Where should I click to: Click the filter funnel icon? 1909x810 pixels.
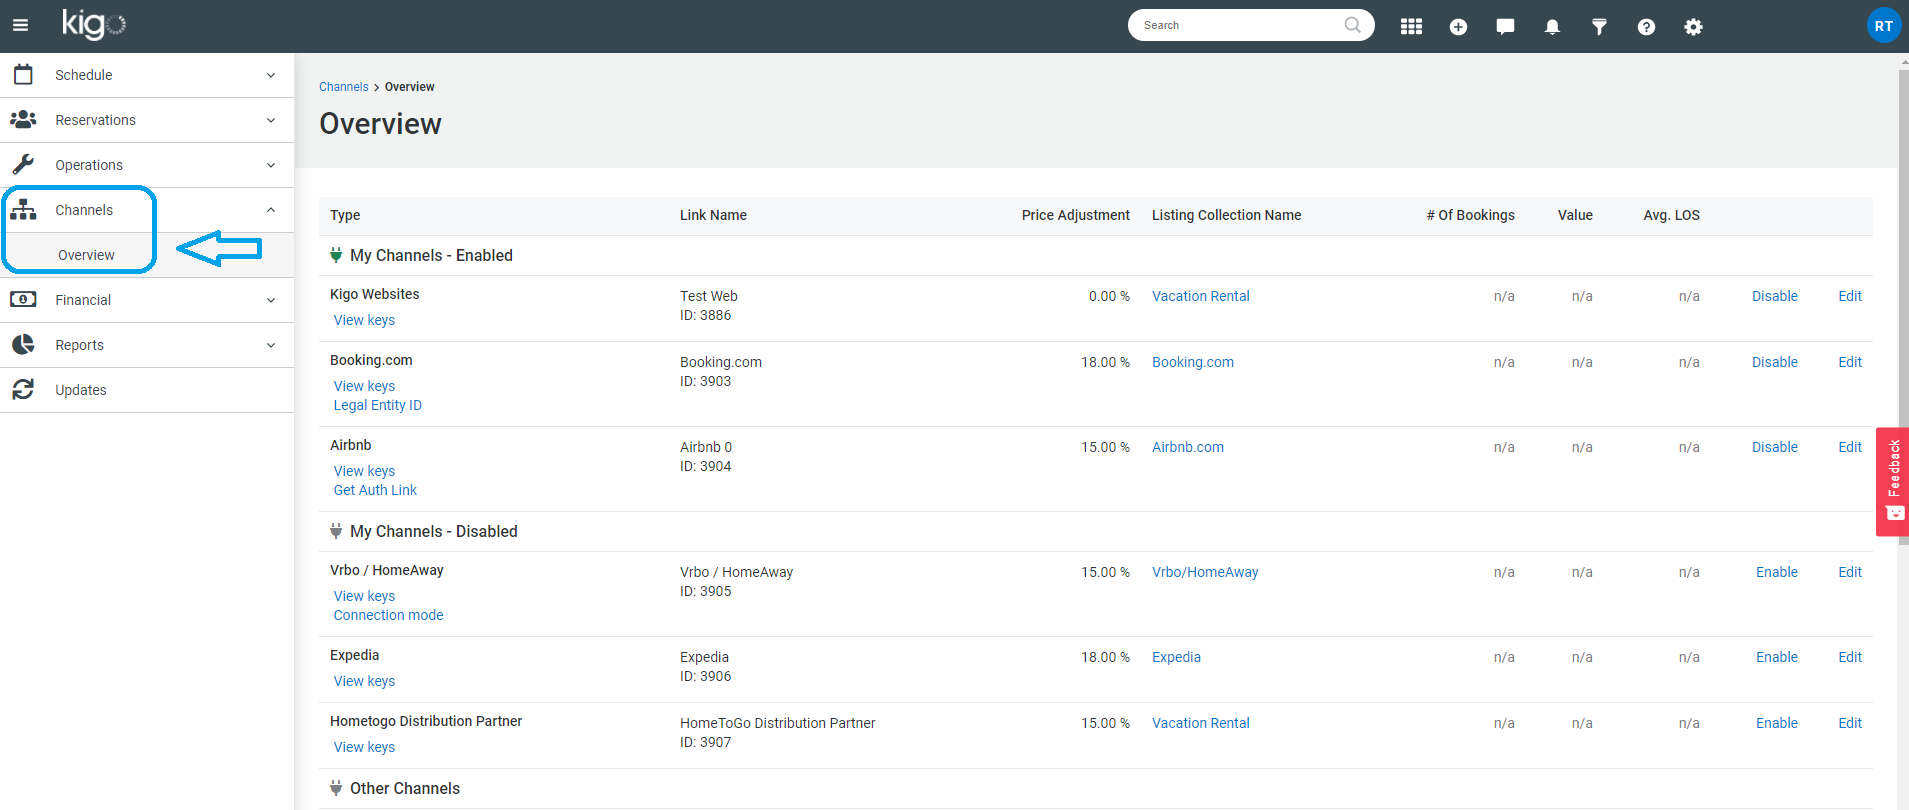pyautogui.click(x=1599, y=27)
